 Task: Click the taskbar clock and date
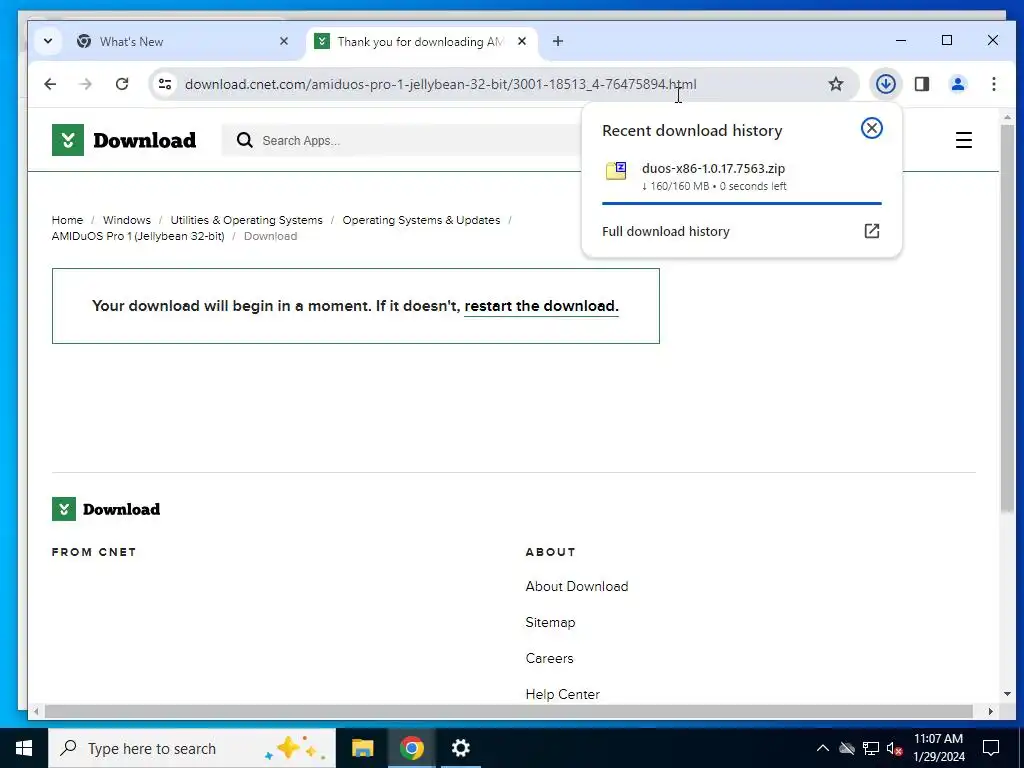coord(938,748)
